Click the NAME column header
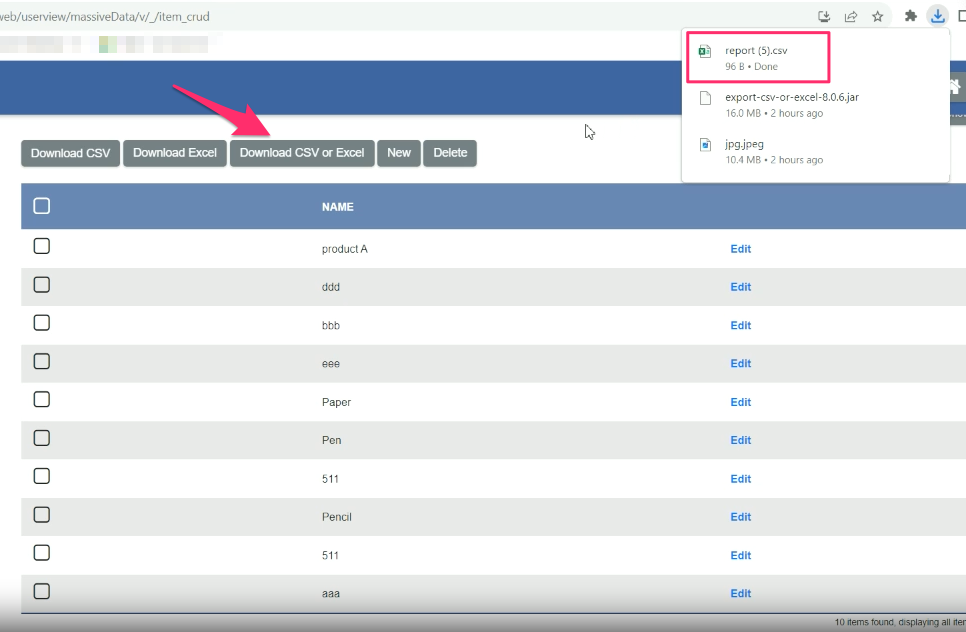 (x=338, y=207)
